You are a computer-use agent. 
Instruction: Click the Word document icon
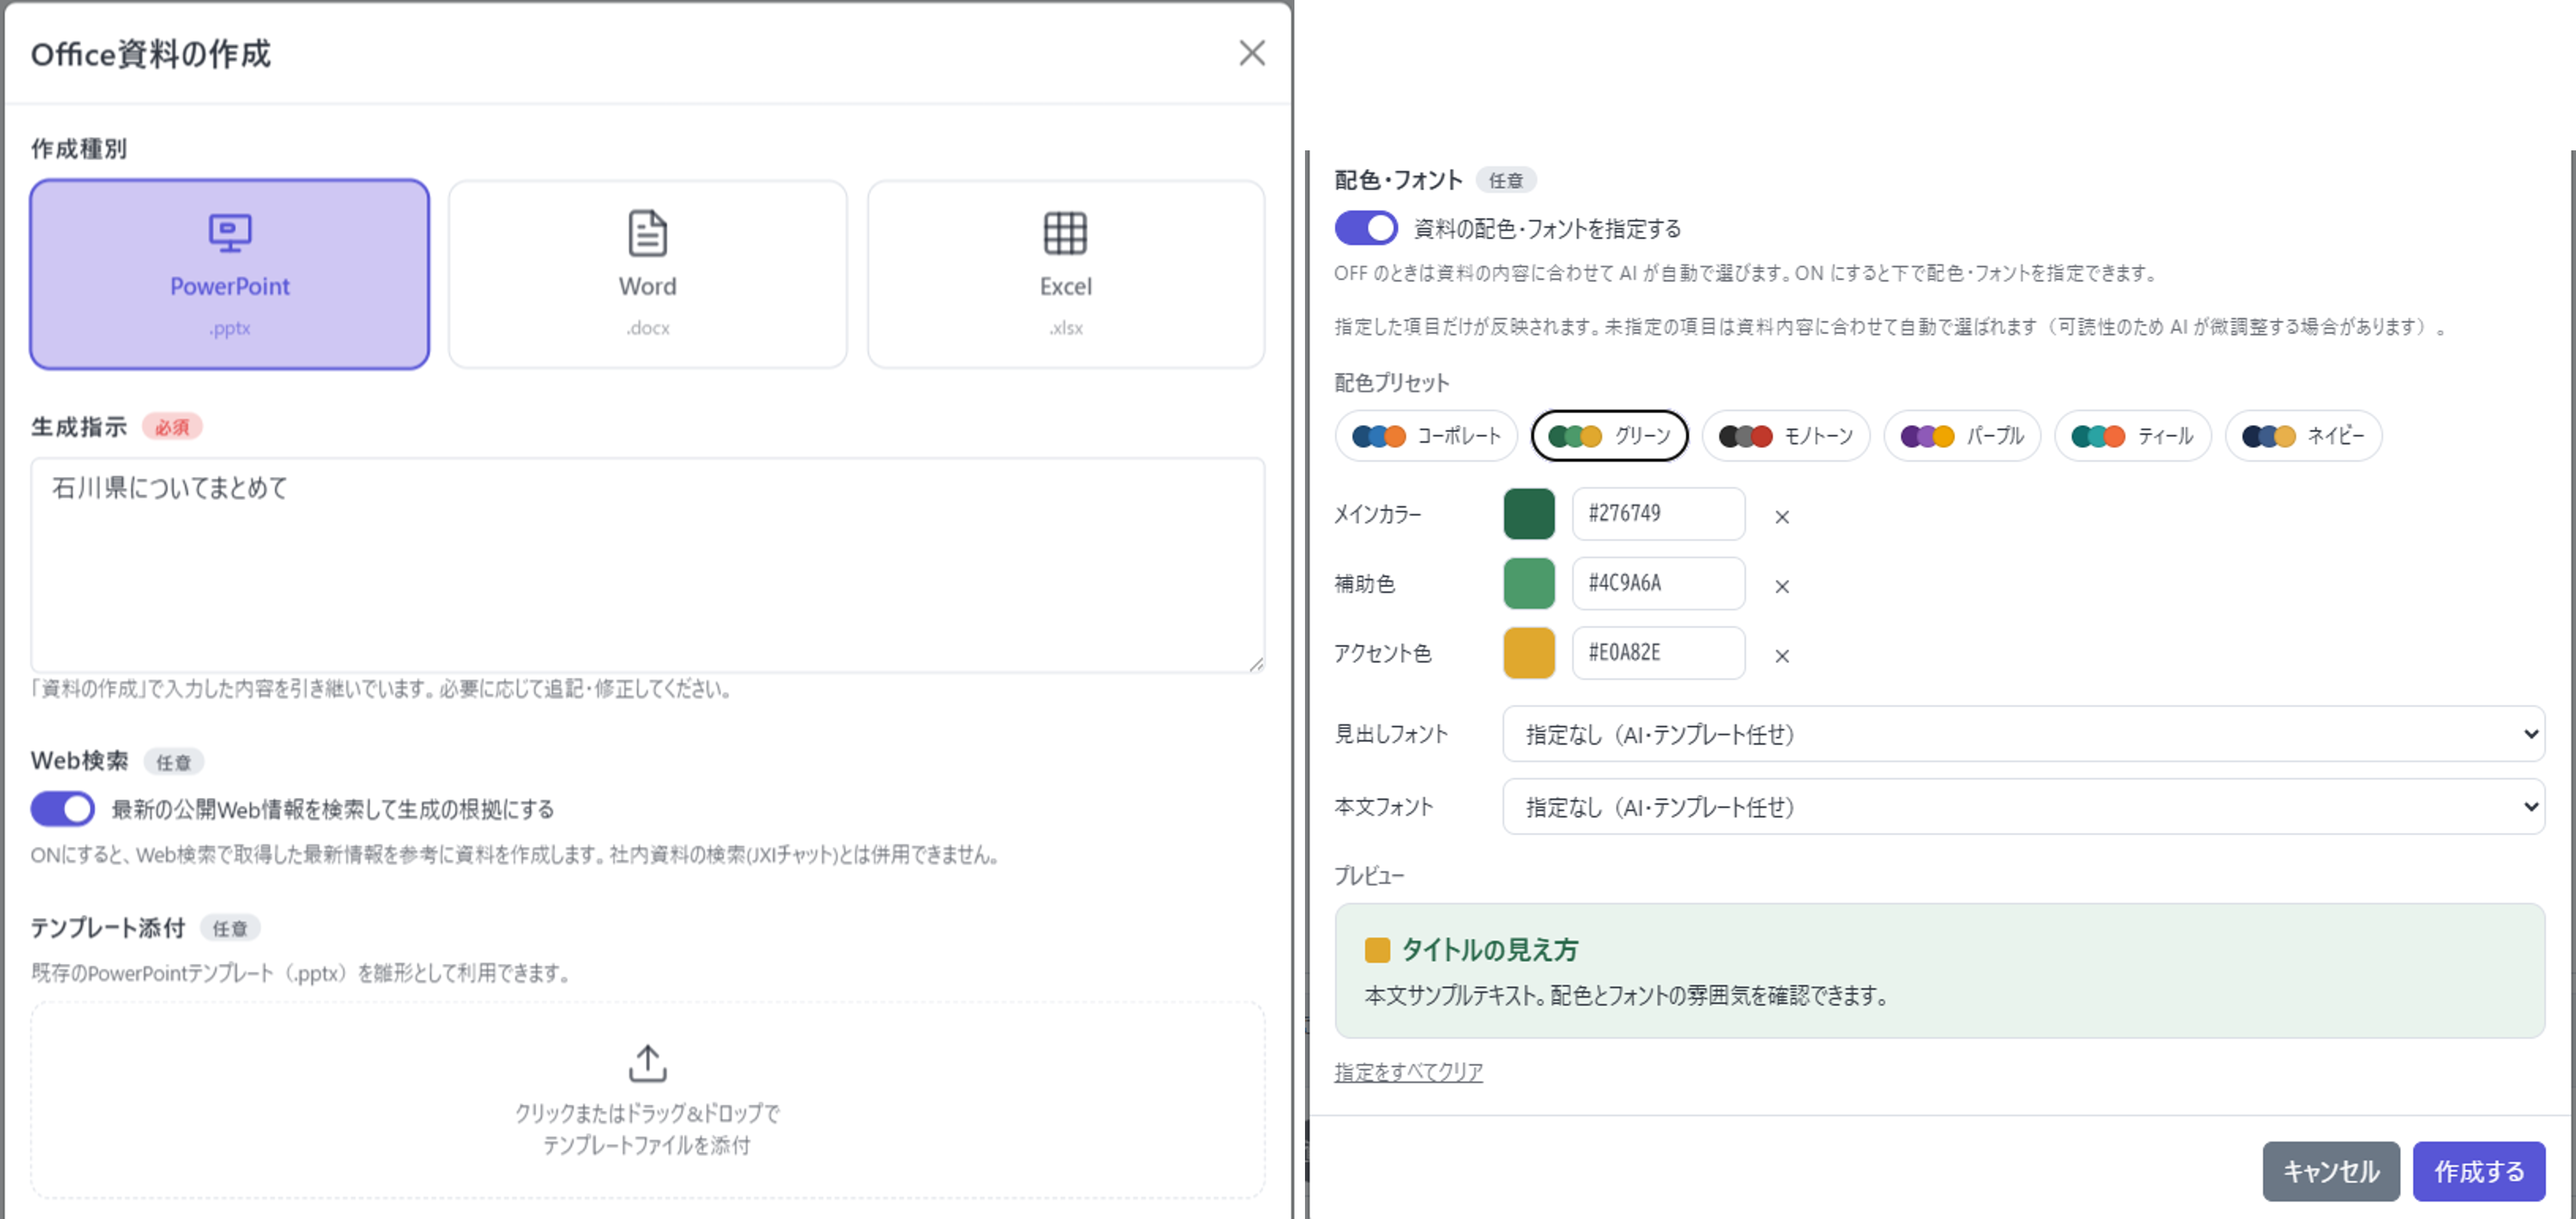point(647,233)
